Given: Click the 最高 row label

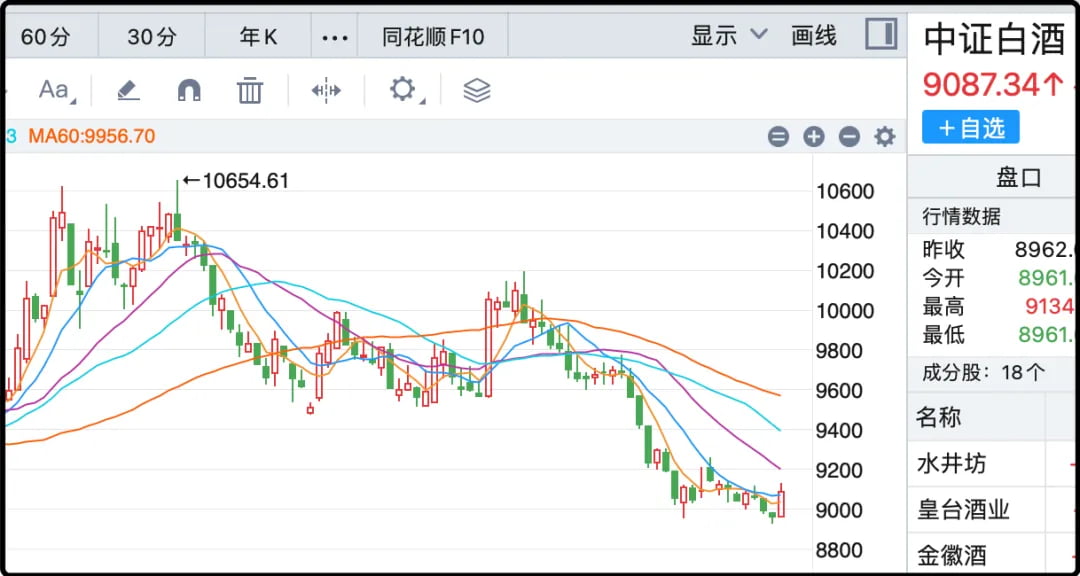Looking at the screenshot, I should [944, 307].
